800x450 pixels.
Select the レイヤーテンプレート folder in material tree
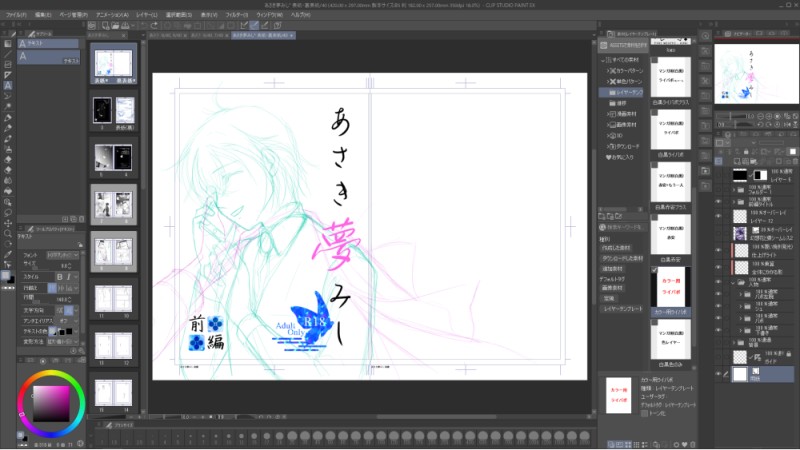[x=623, y=92]
